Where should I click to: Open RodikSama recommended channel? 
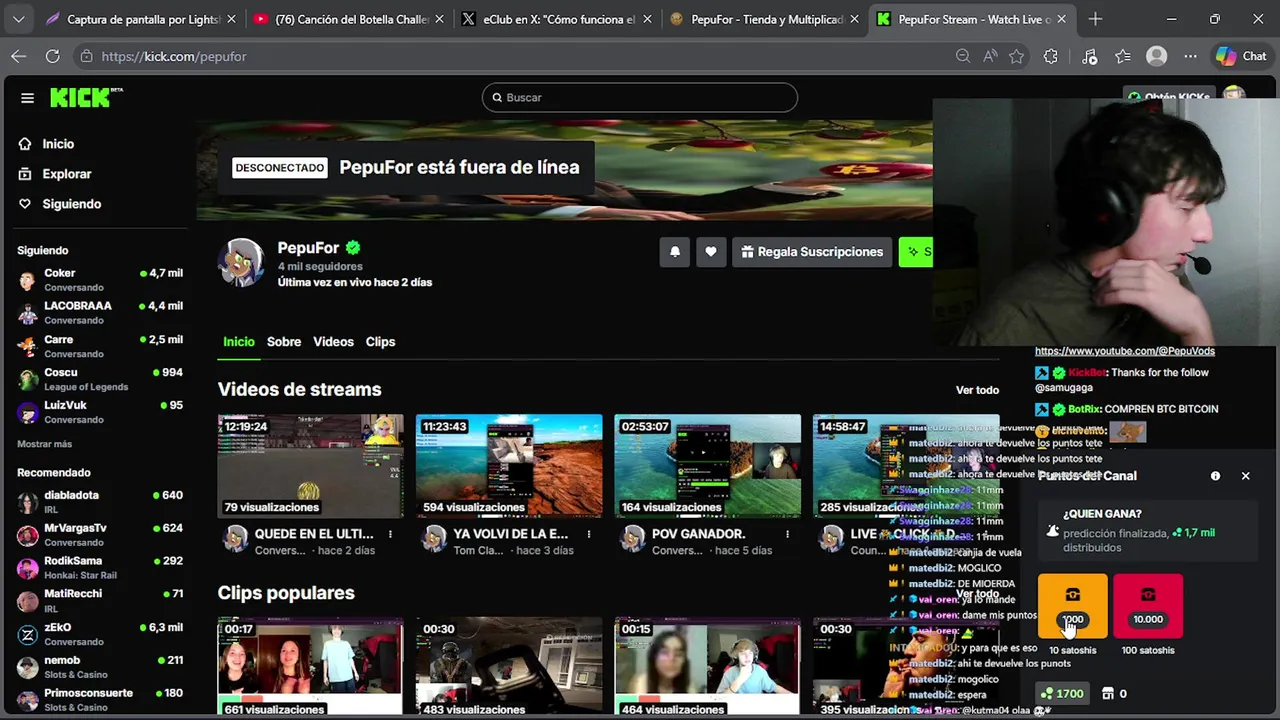point(100,568)
